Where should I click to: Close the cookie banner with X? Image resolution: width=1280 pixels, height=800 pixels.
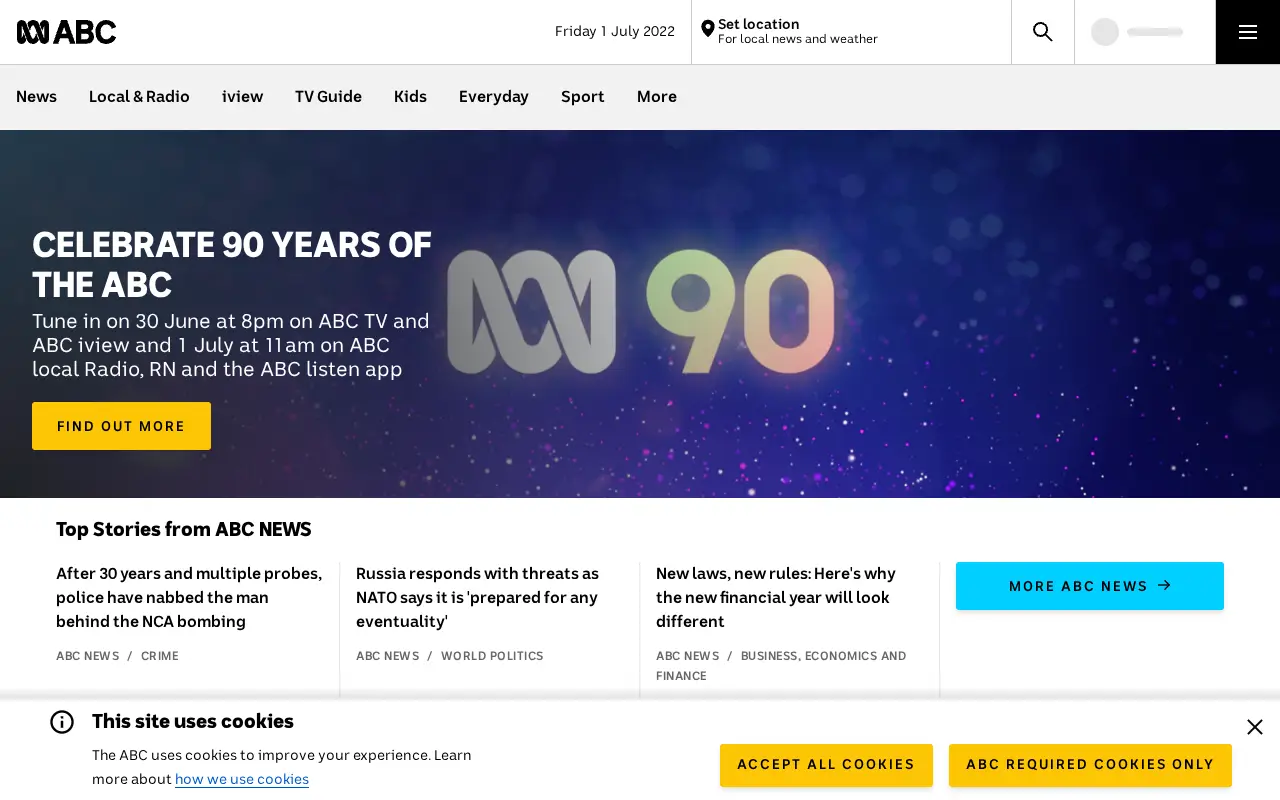click(x=1255, y=727)
